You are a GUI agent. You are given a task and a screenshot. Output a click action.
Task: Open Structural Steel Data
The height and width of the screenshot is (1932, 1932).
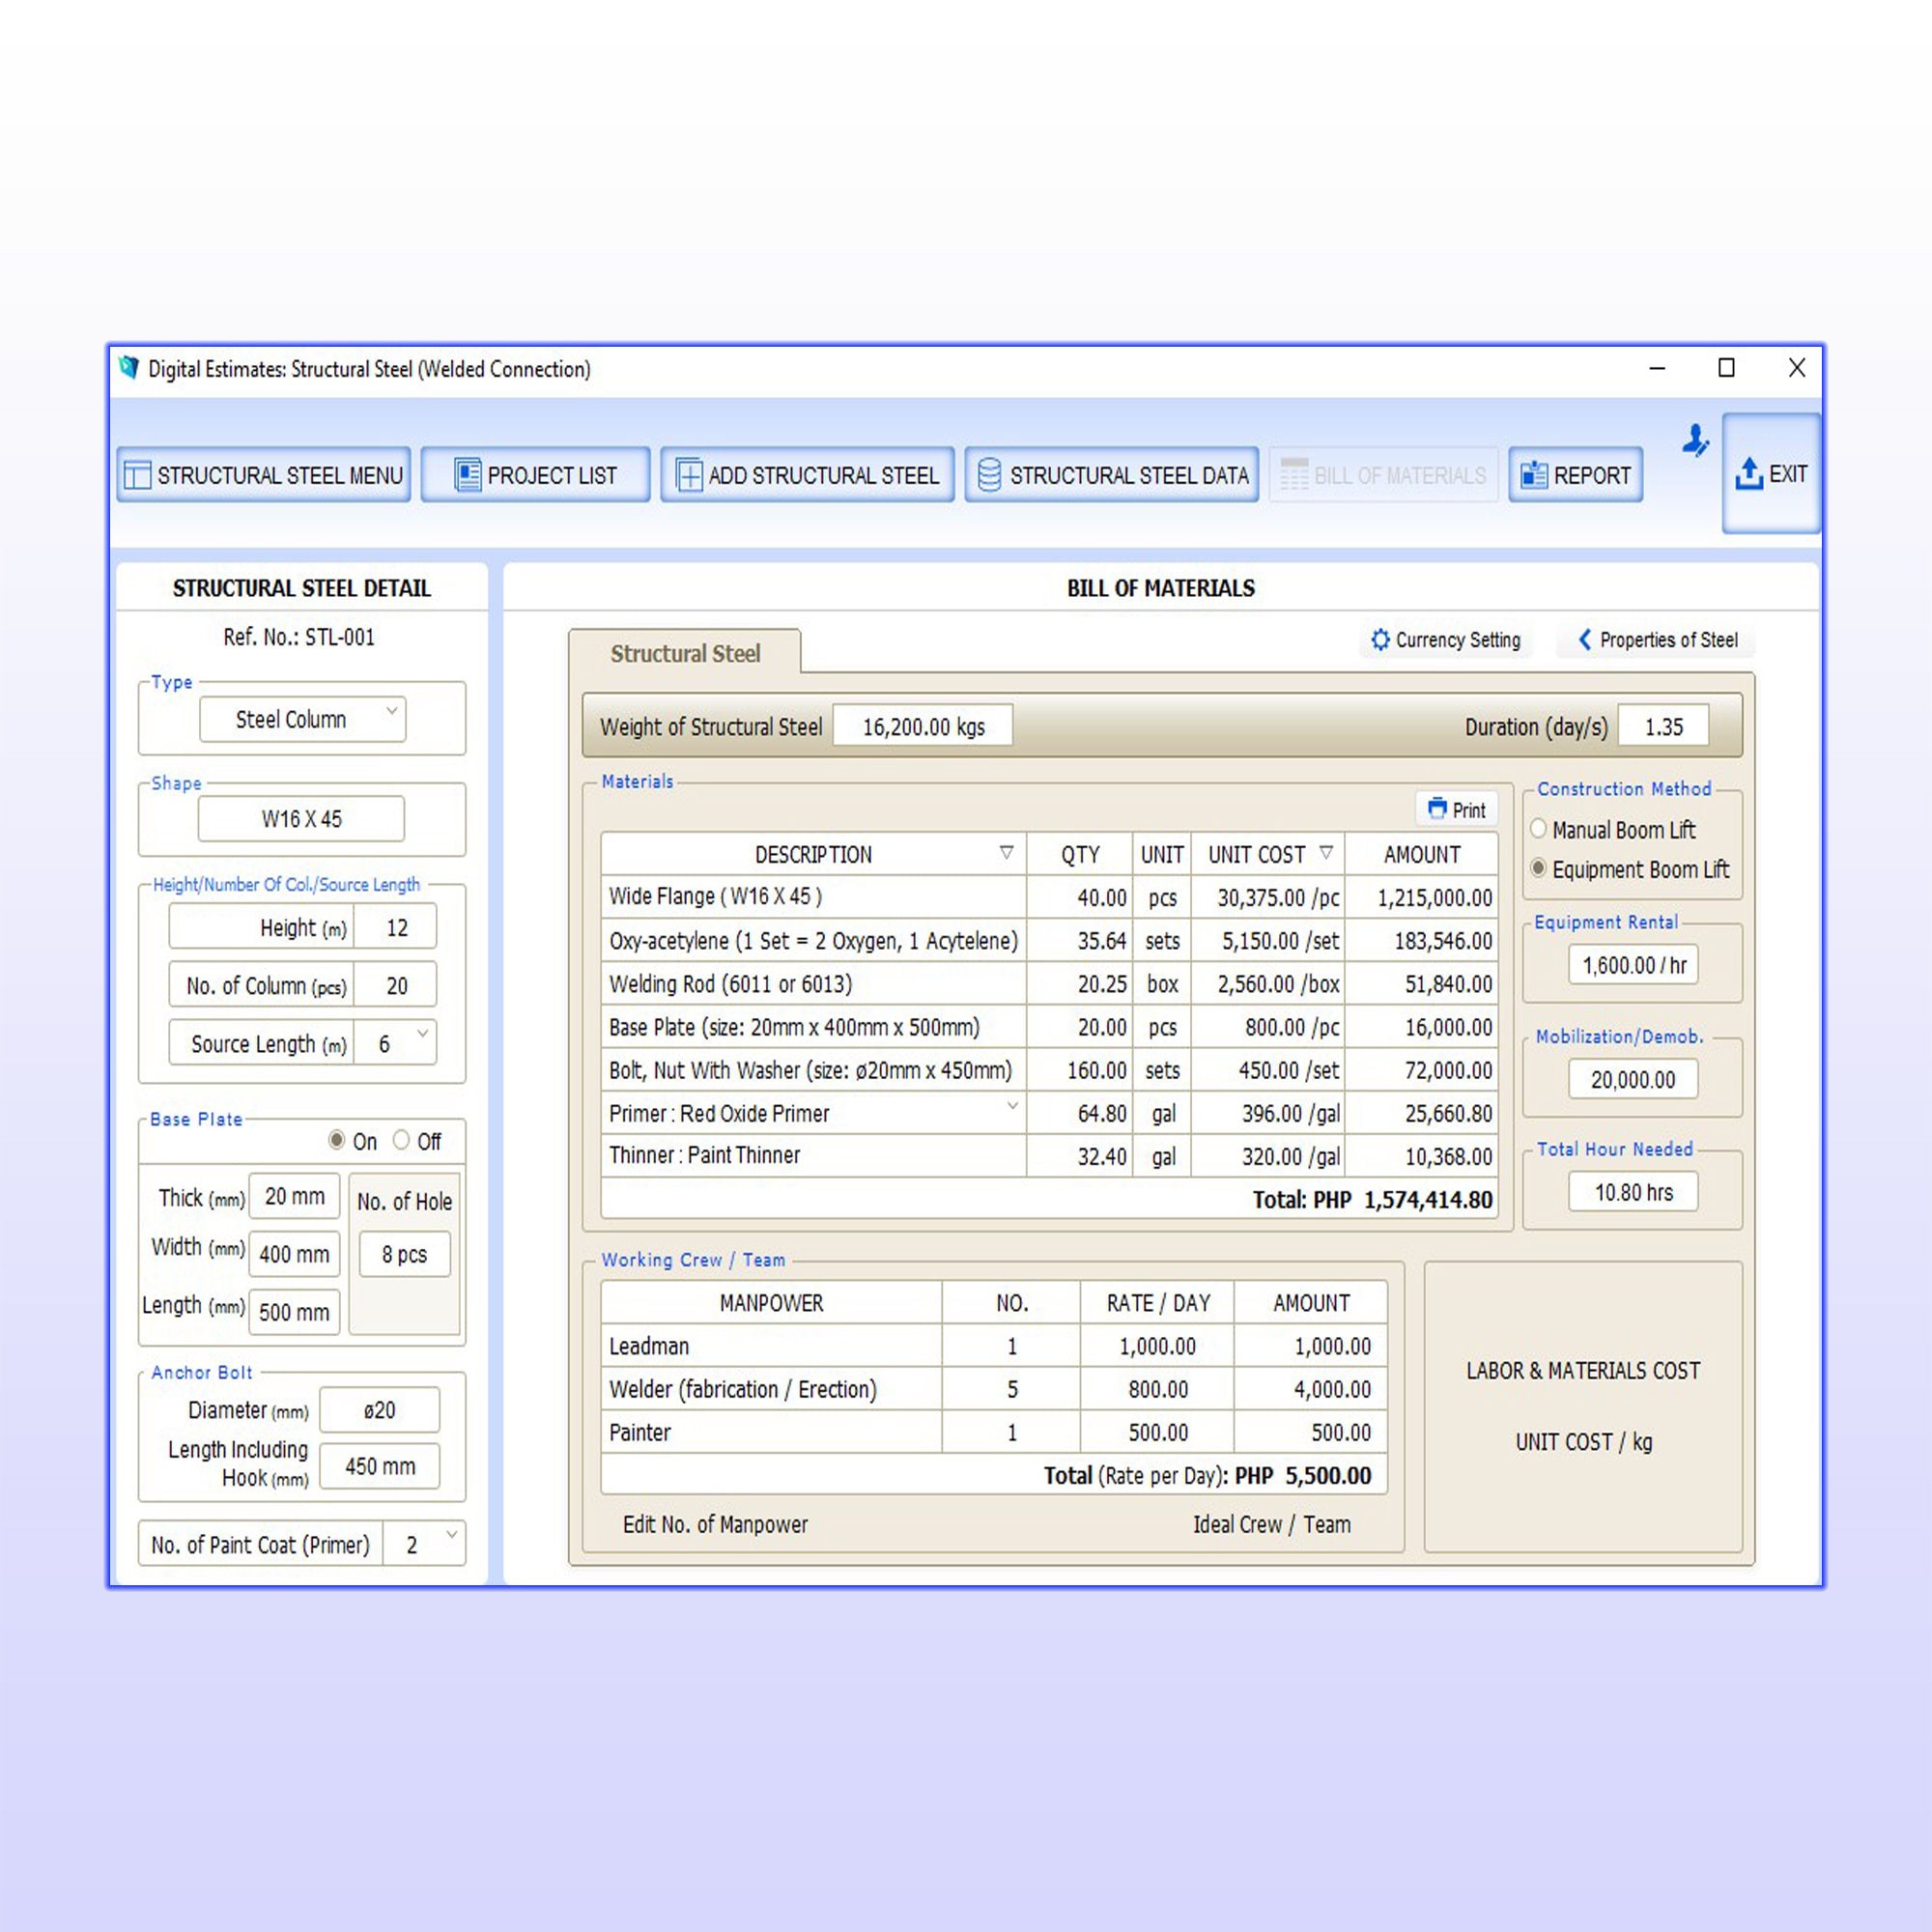tap(1111, 476)
